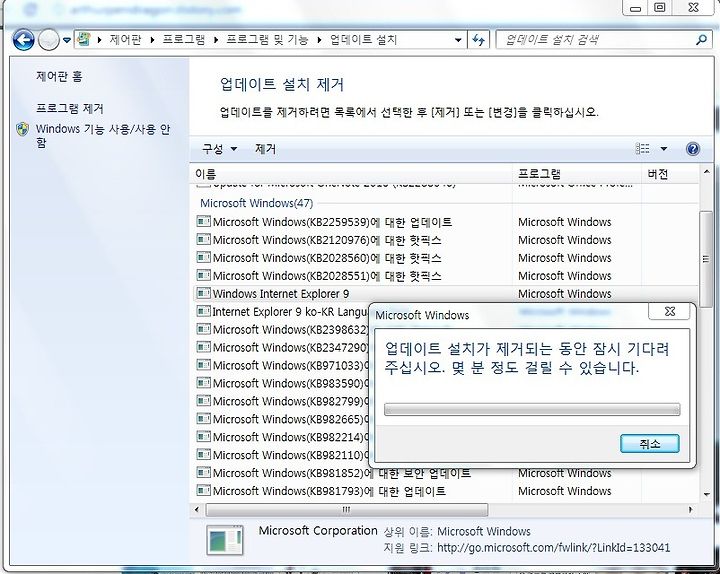Screen dimensions: 720x574
Task: Click the icon of KB2028560 hotfix
Action: pos(203,258)
